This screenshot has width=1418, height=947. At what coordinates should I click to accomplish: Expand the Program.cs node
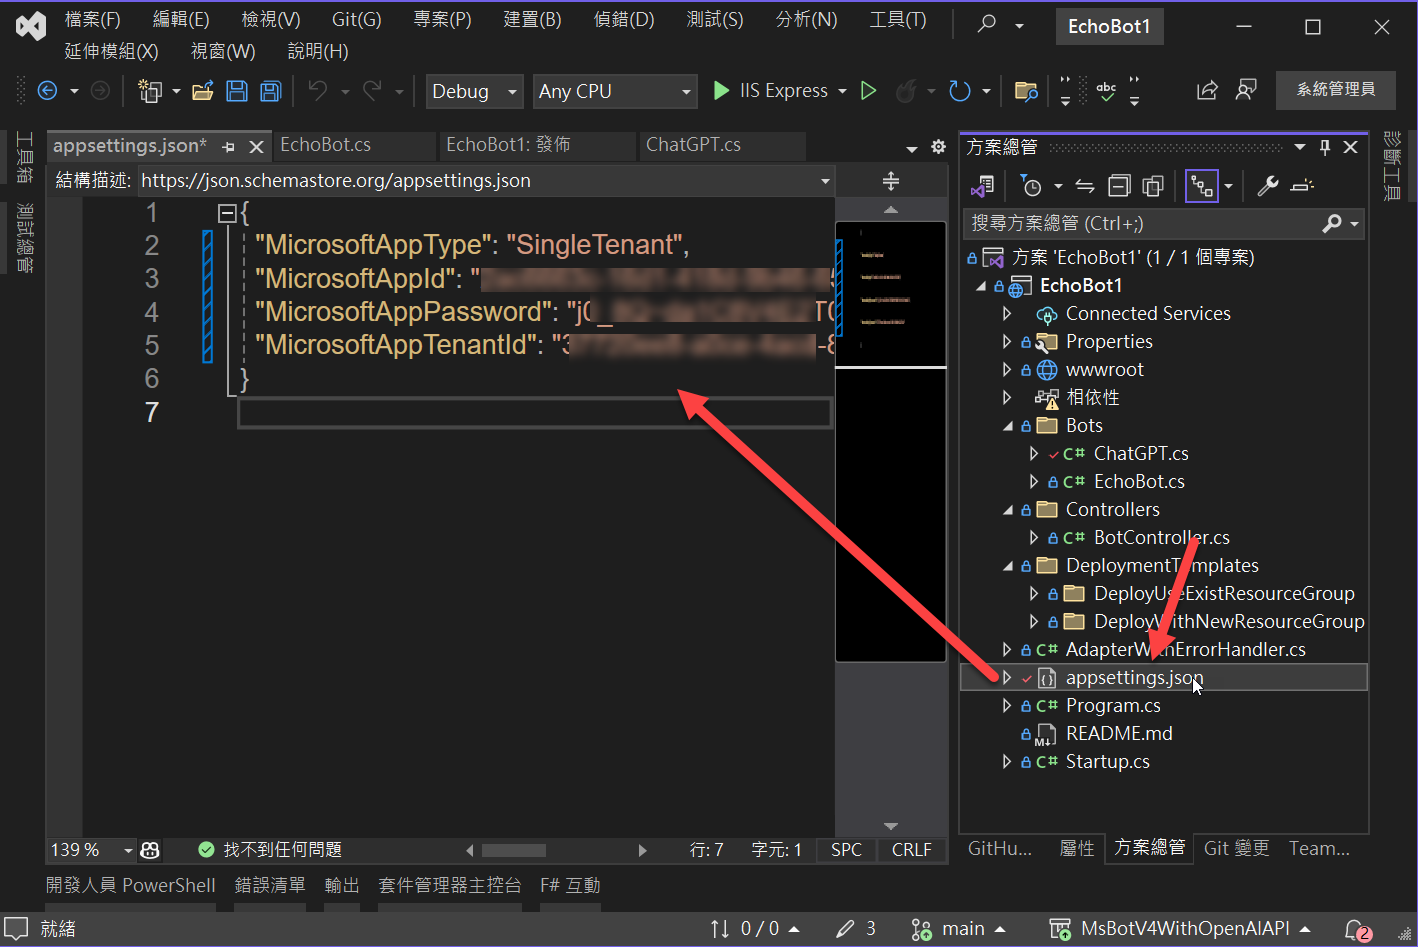click(1007, 705)
